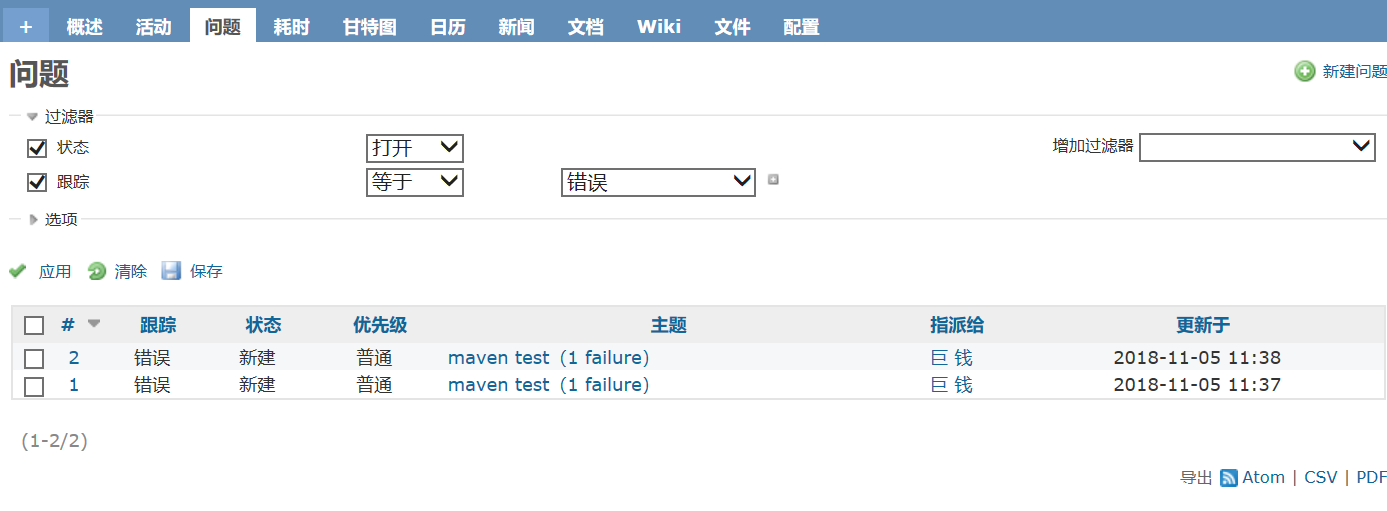Export the issue list as CSV
The image size is (1387, 511).
click(1320, 478)
